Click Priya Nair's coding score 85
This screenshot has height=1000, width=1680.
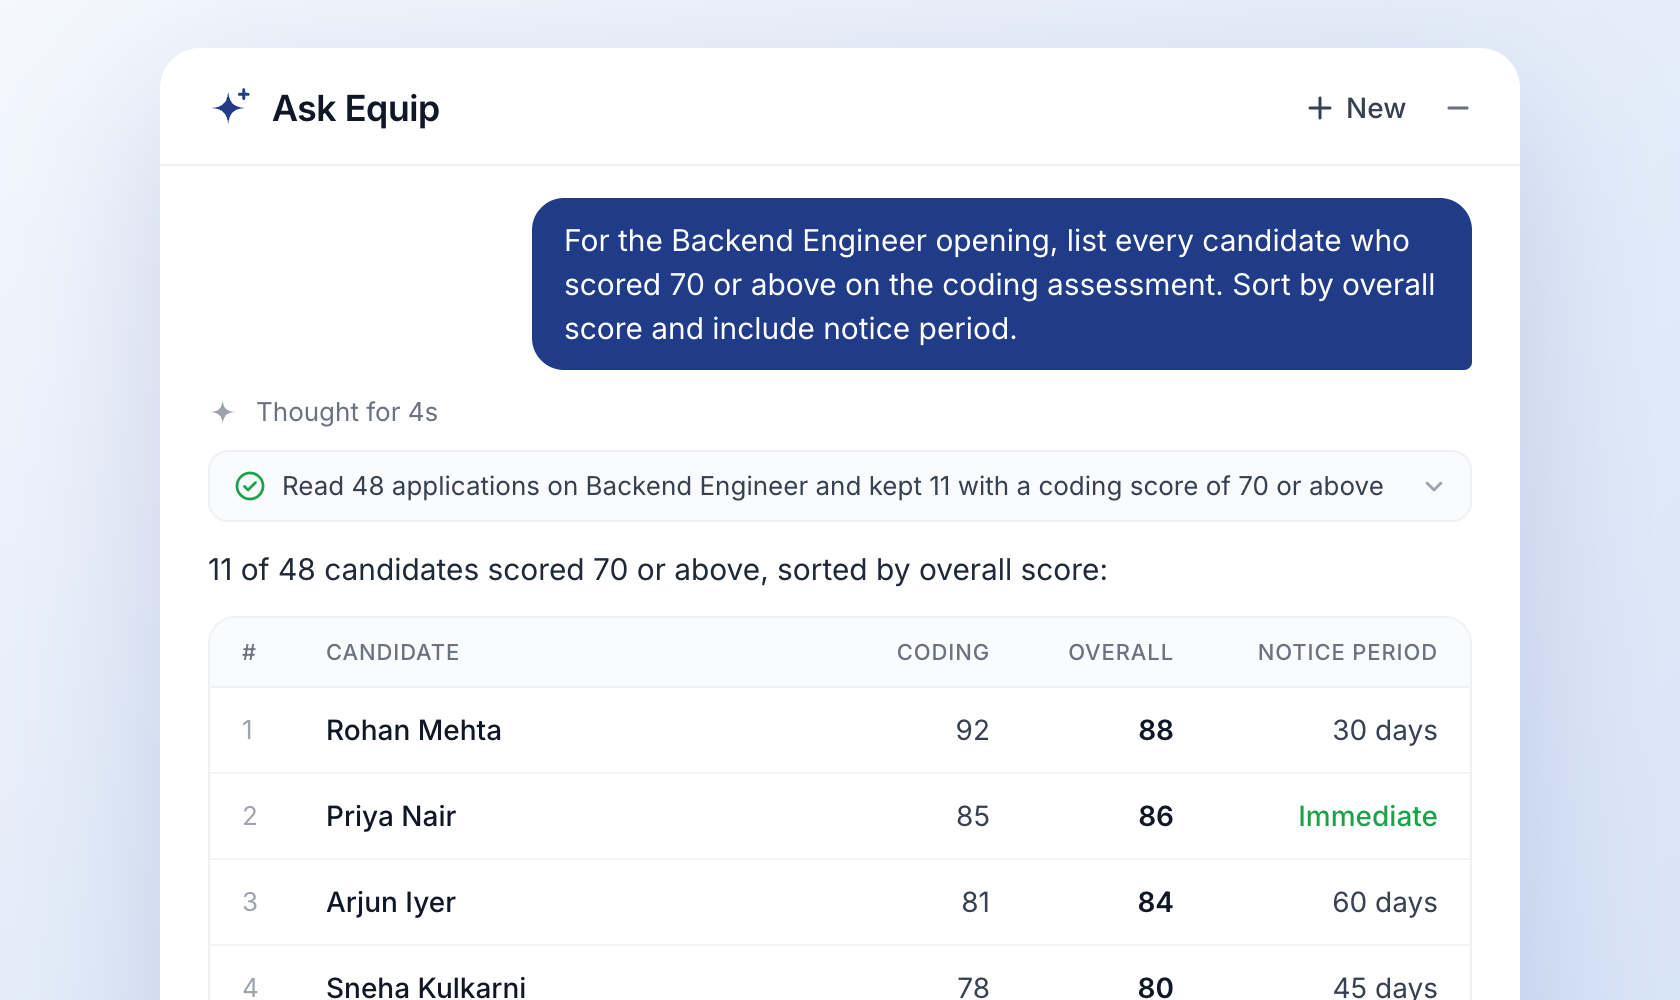click(972, 816)
